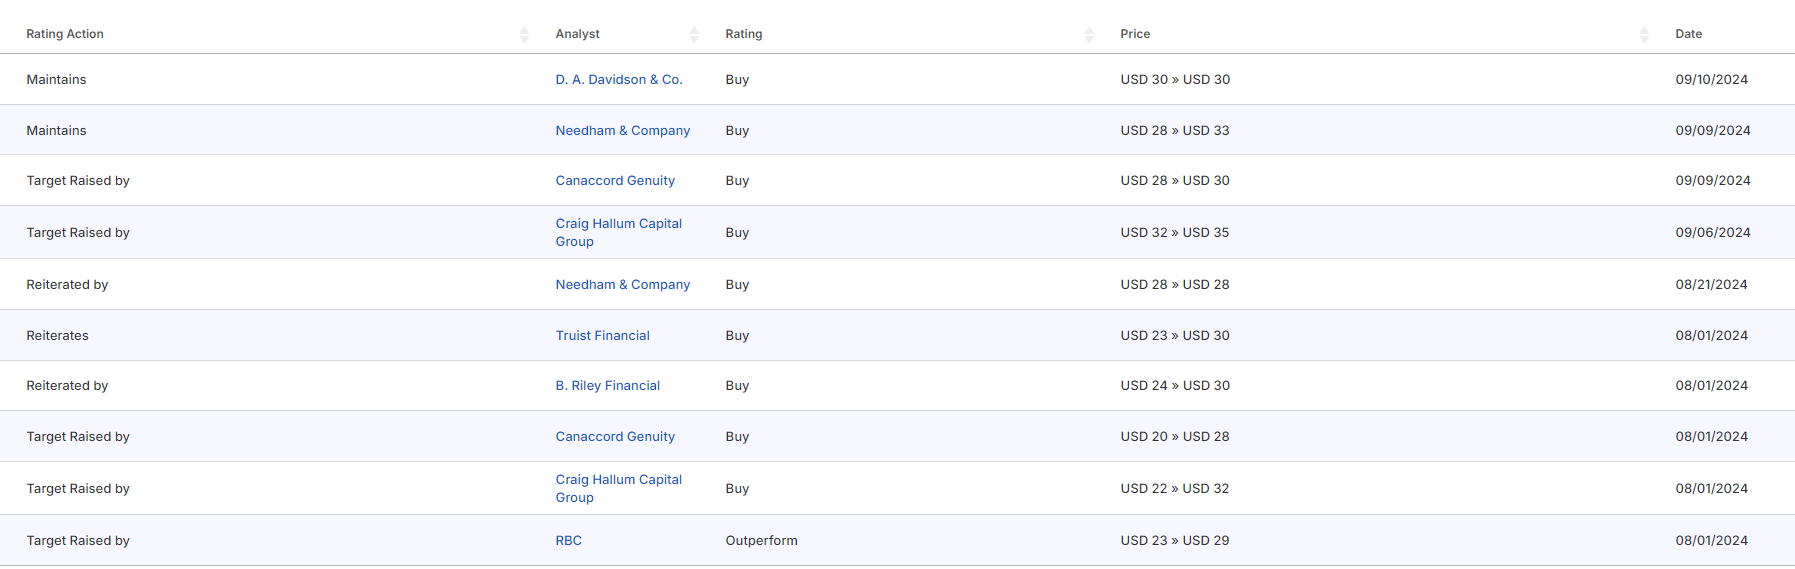The width and height of the screenshot is (1795, 569).
Task: Select the USD 32 » USD 35 price cell
Action: click(1174, 232)
